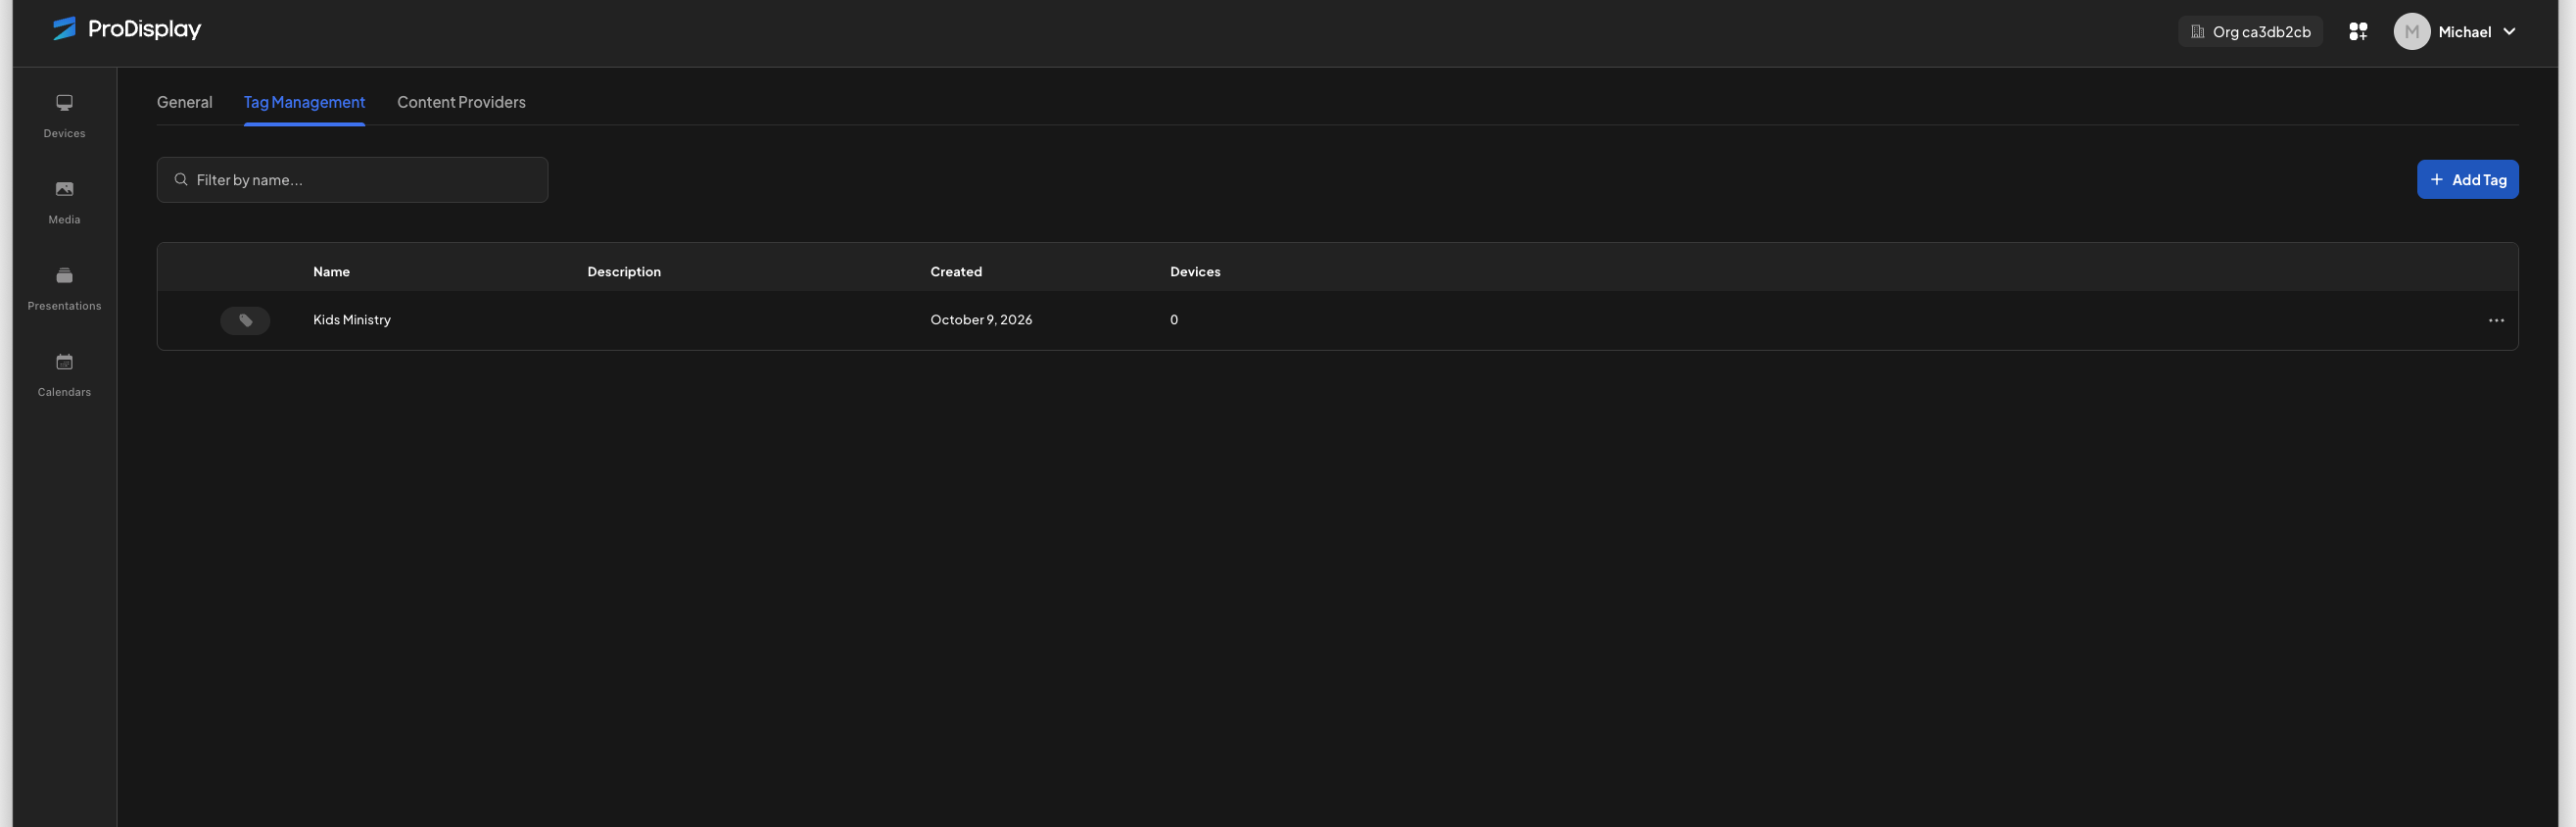
Task: Open the apps grid icon
Action: point(2358,32)
